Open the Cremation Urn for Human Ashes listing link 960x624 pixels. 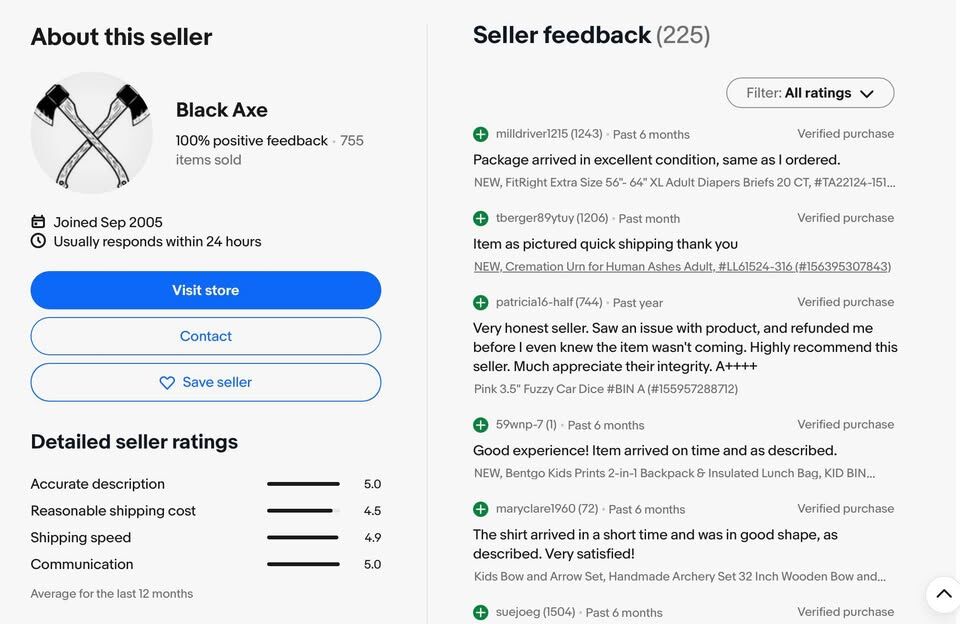tap(682, 267)
